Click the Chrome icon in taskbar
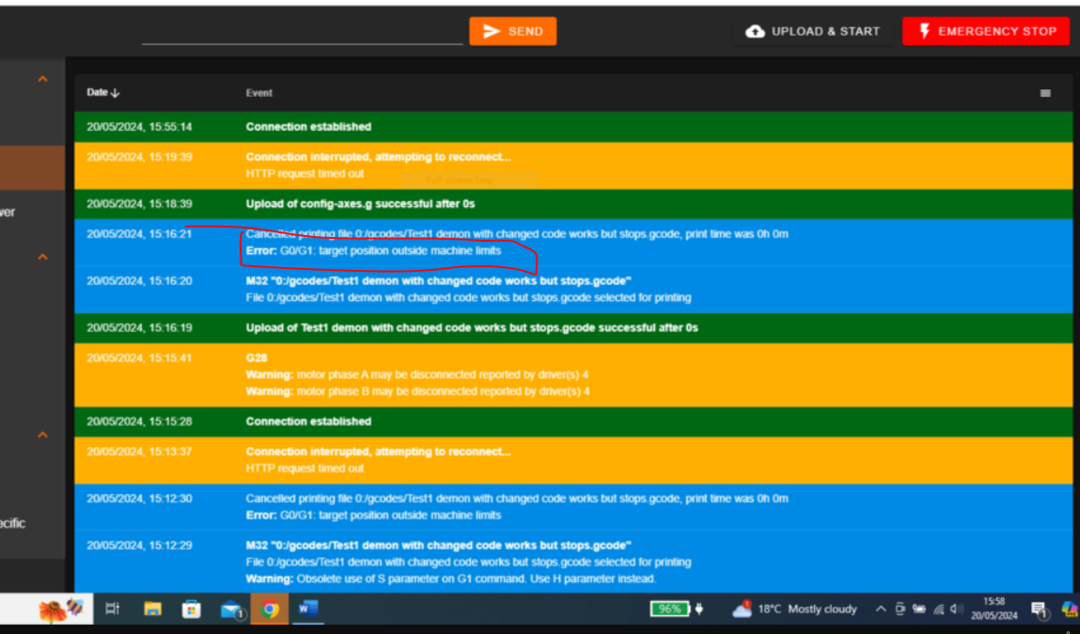 click(270, 609)
